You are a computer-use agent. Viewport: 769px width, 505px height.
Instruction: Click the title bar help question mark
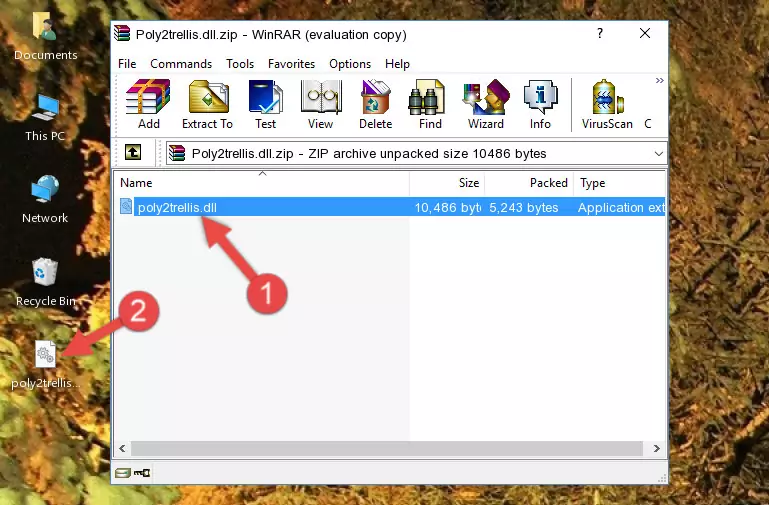(599, 33)
